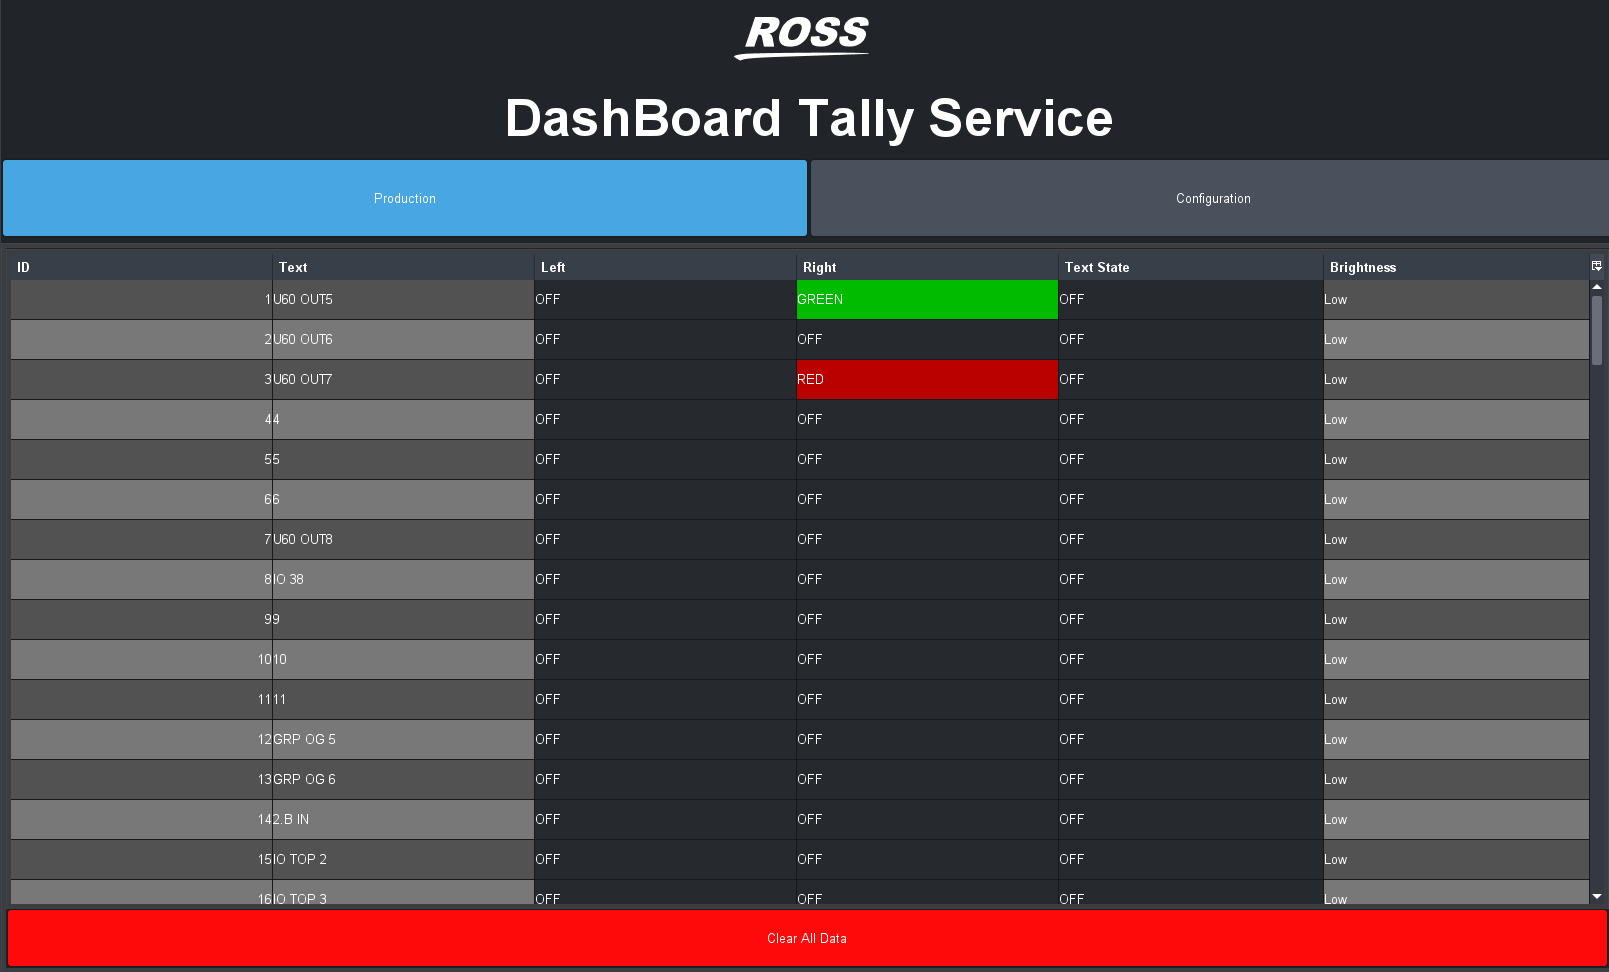Click the Brightness Low cell for IO TOP 2
This screenshot has width=1609, height=972.
click(x=1456, y=860)
